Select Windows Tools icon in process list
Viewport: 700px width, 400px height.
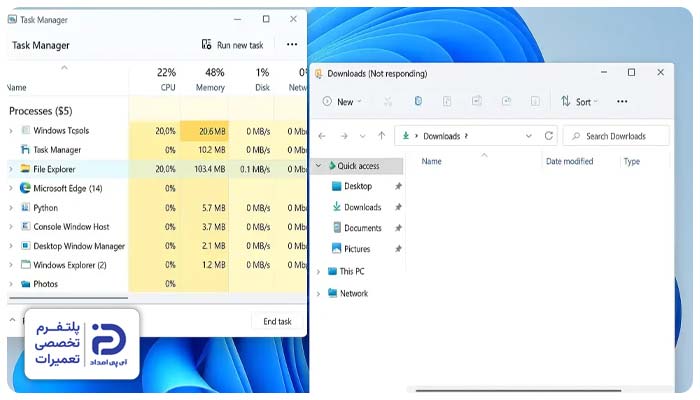pos(25,130)
